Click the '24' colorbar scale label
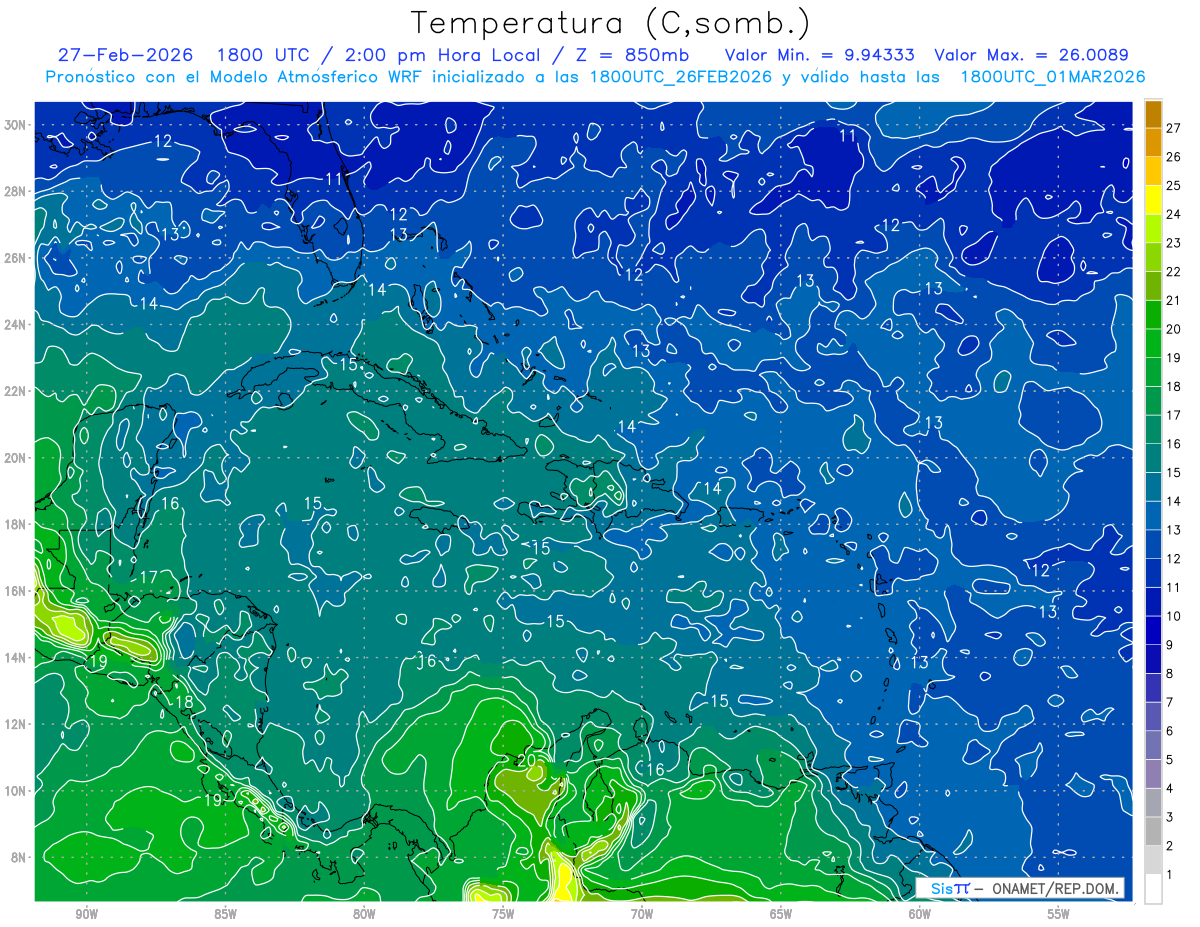Viewport: 1200px width, 927px height. [1174, 213]
